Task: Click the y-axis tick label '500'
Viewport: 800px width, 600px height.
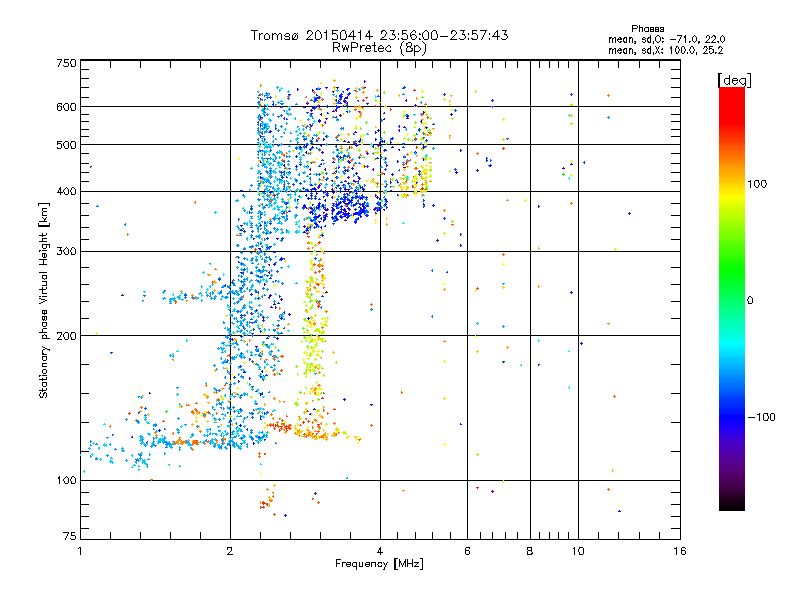Action: pyautogui.click(x=67, y=145)
